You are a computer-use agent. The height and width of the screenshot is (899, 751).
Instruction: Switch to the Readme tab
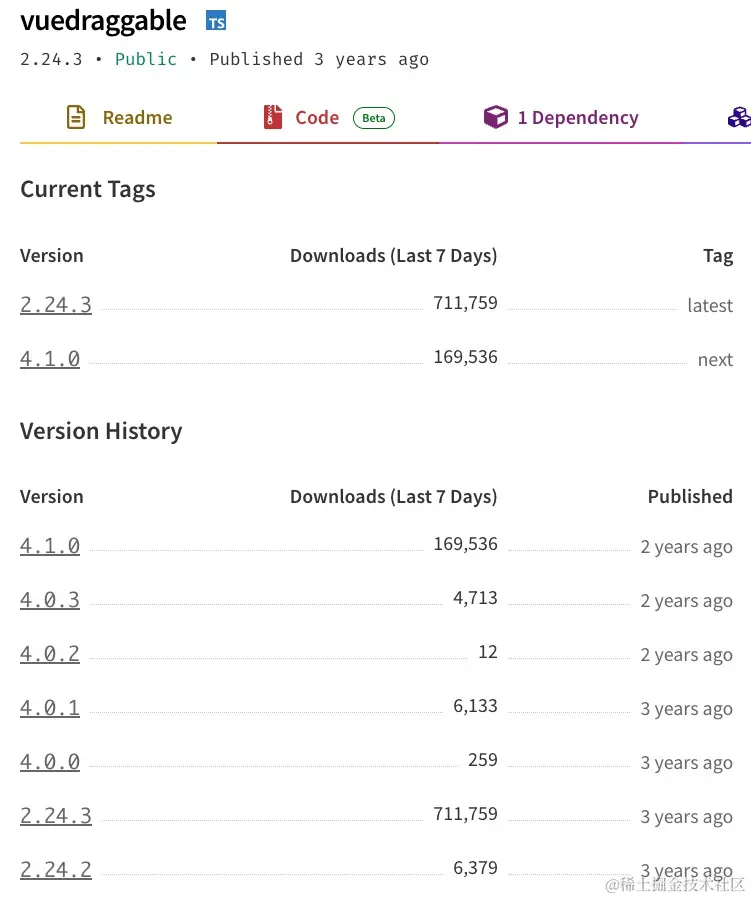coord(119,118)
